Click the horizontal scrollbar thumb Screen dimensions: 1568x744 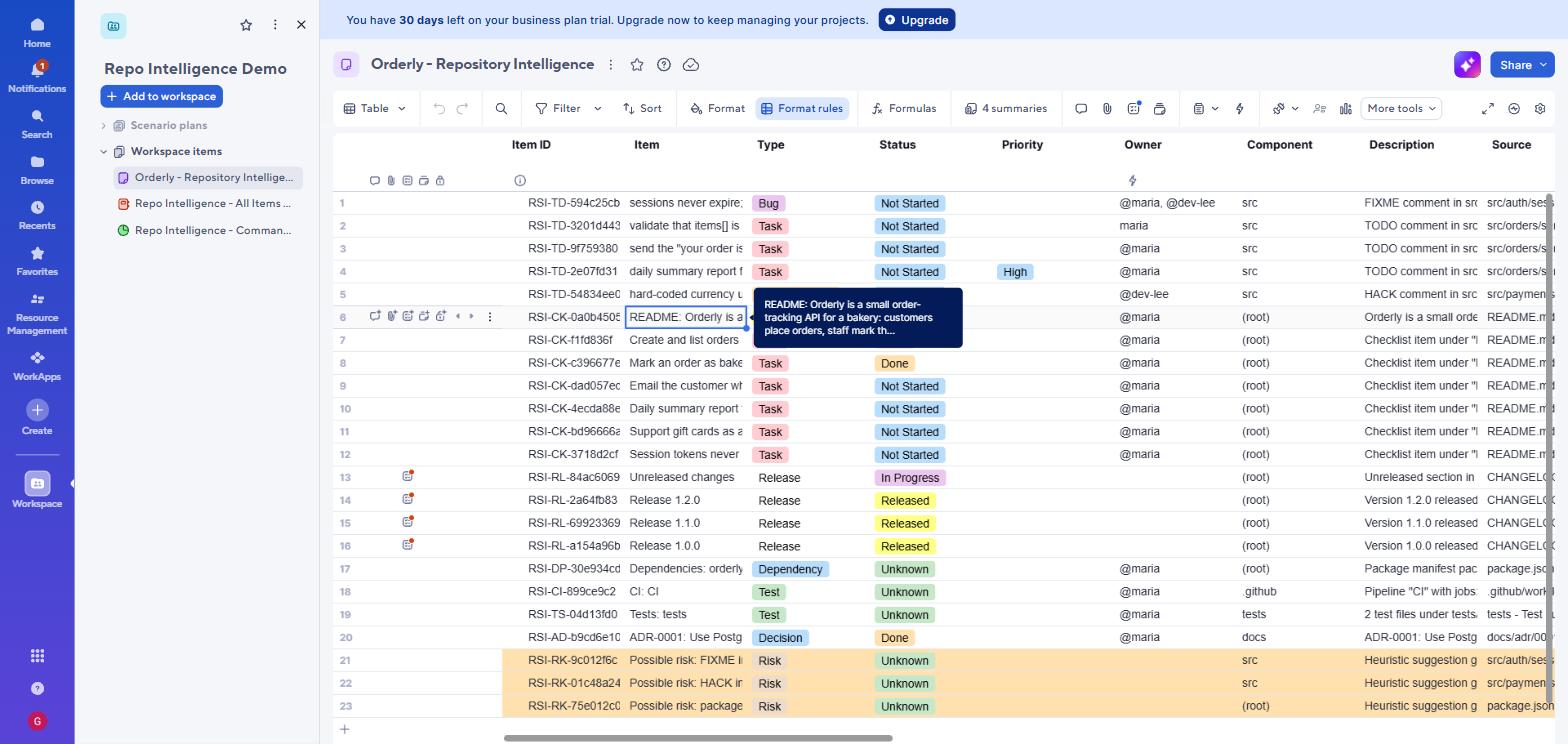[x=698, y=738]
